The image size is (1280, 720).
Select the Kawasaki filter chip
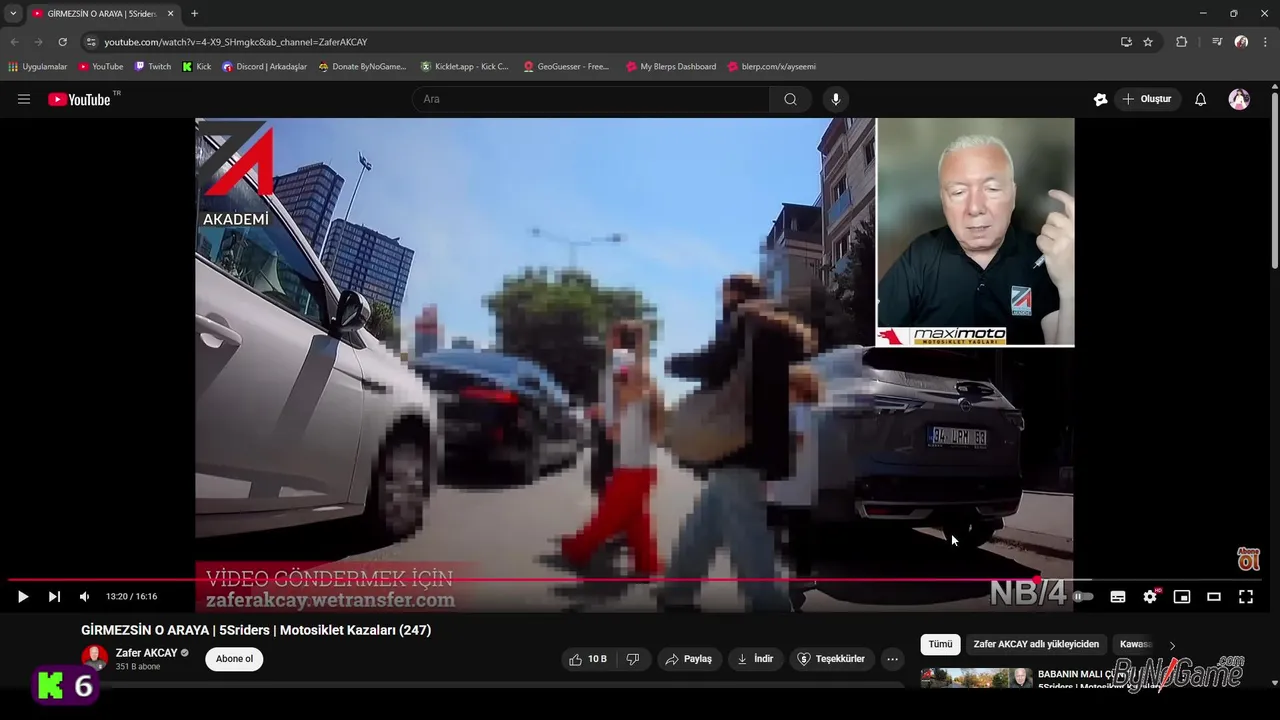1136,644
